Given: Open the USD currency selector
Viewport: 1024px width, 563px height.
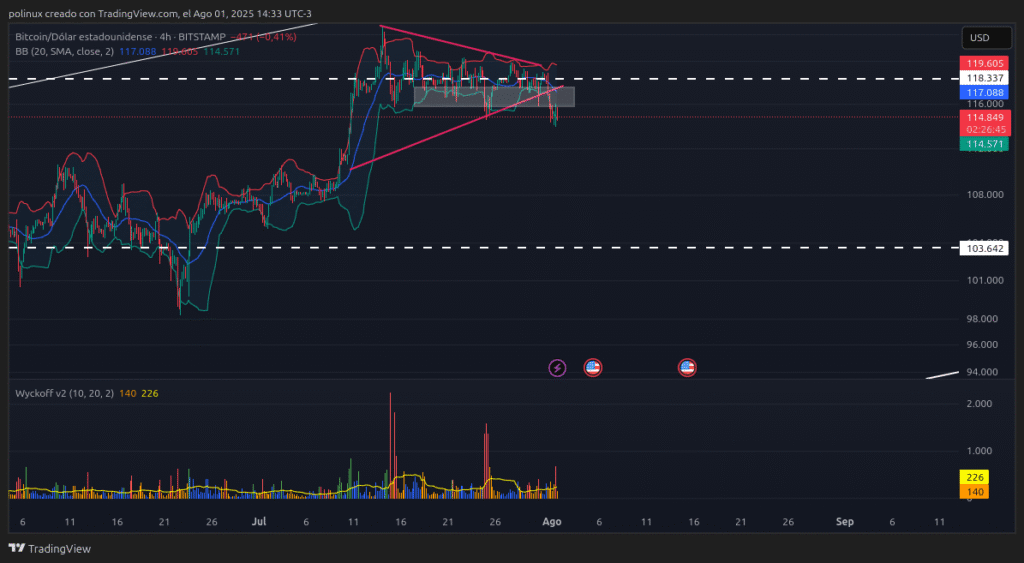Looking at the screenshot, I should point(979,38).
